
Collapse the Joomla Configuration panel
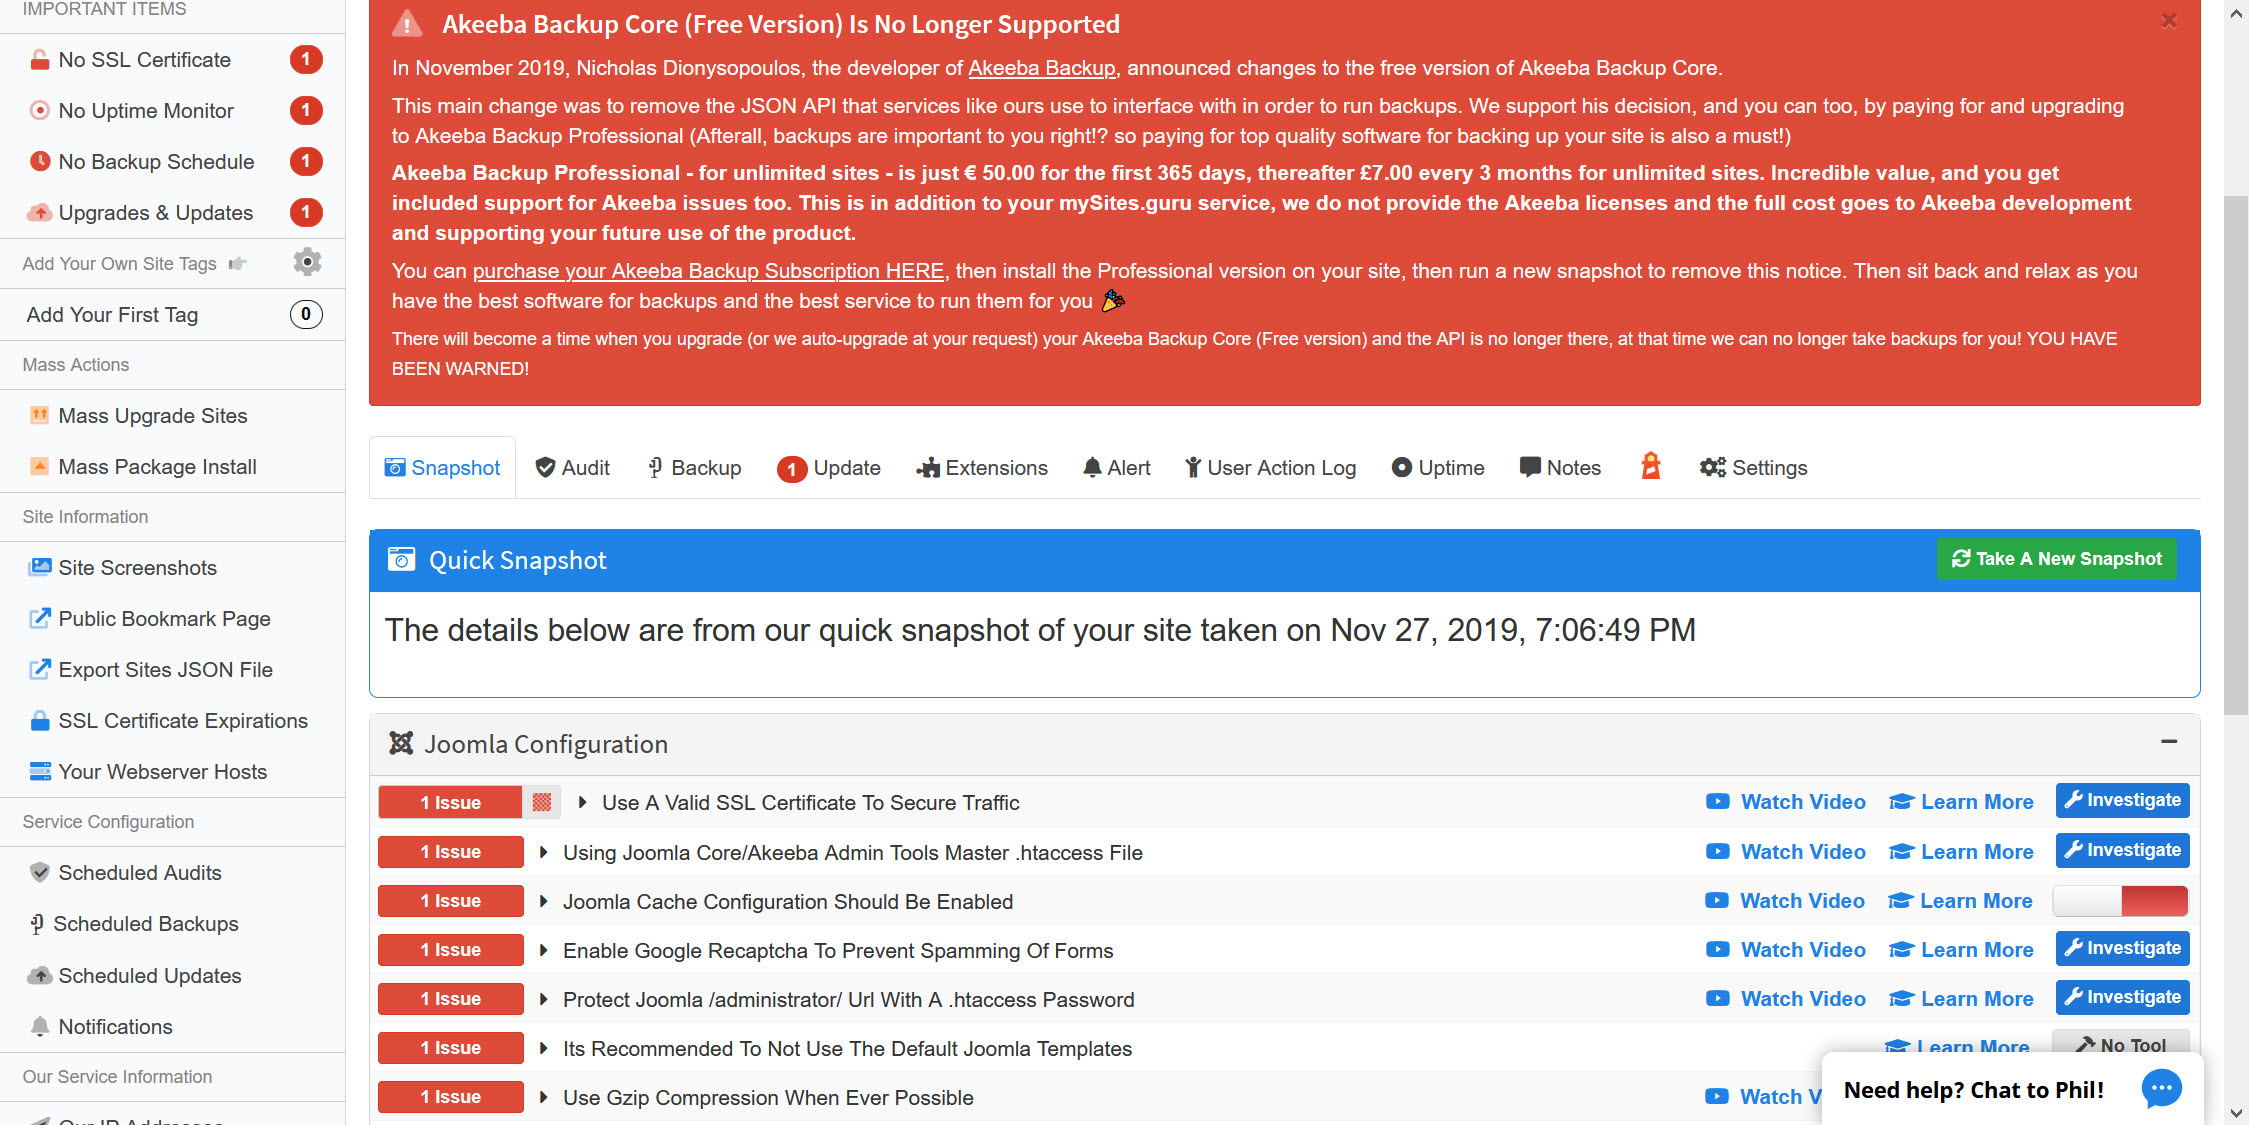2168,742
